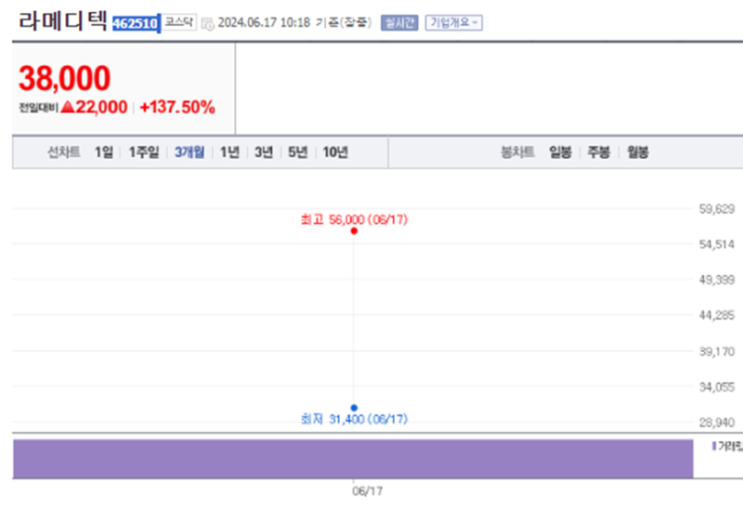Click the 59,629 y-axis value
This screenshot has width=743, height=510.
click(x=716, y=209)
